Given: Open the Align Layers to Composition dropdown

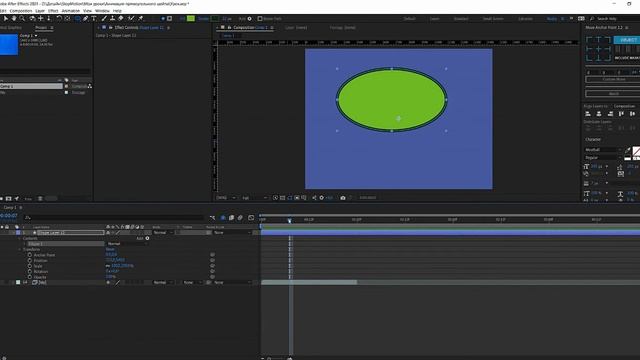Looking at the screenshot, I should click(624, 106).
